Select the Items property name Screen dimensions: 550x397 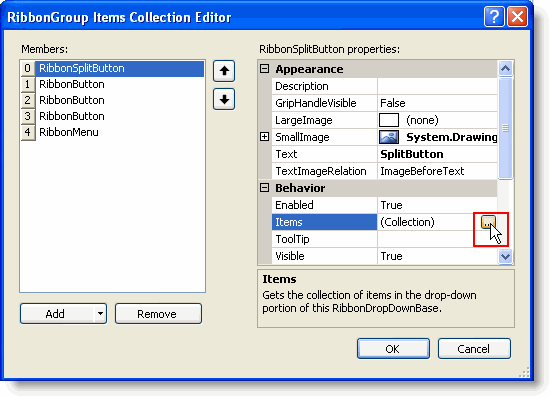pos(324,222)
